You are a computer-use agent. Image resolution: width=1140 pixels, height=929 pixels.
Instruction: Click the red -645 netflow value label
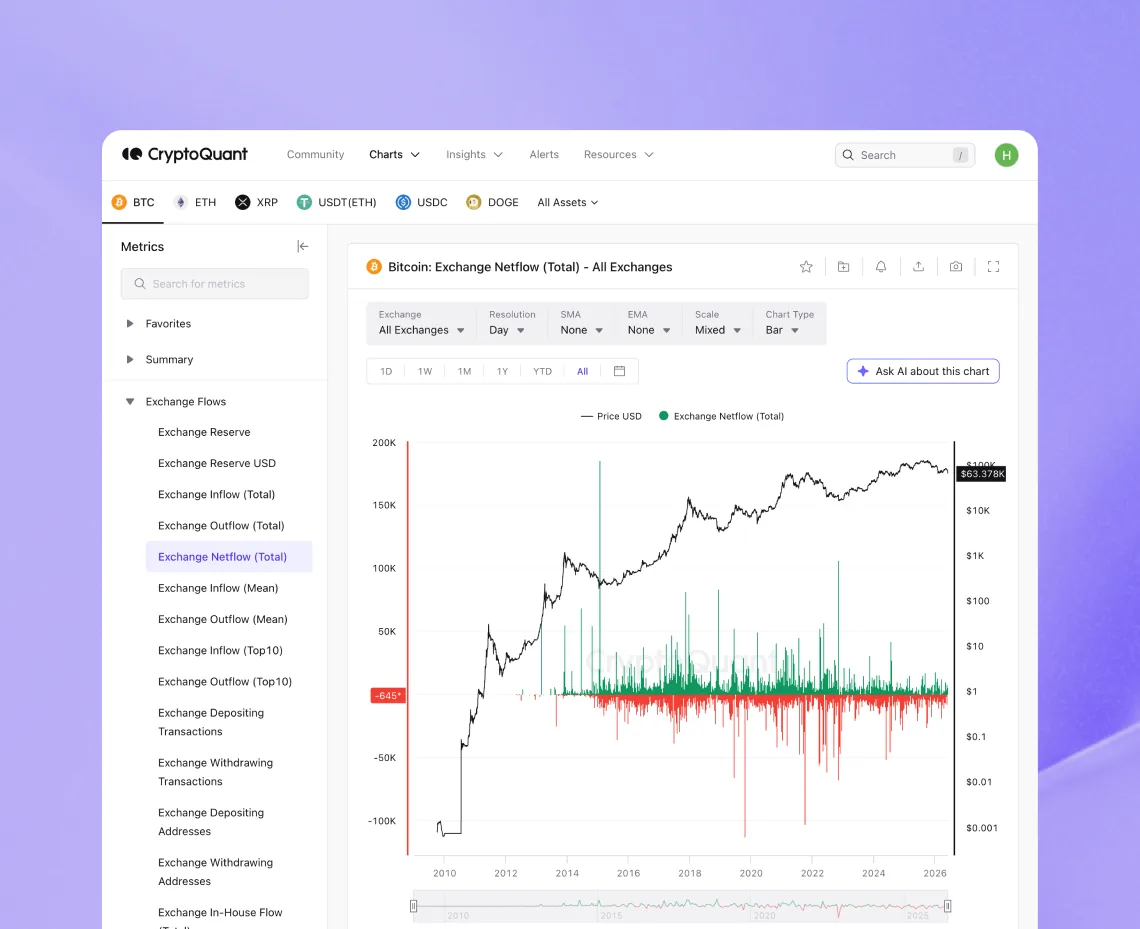pos(388,696)
